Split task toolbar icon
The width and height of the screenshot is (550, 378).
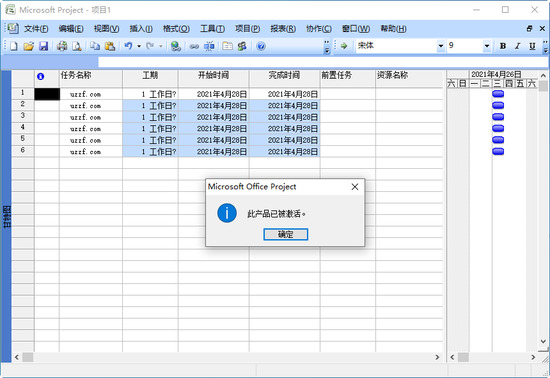pos(209,46)
